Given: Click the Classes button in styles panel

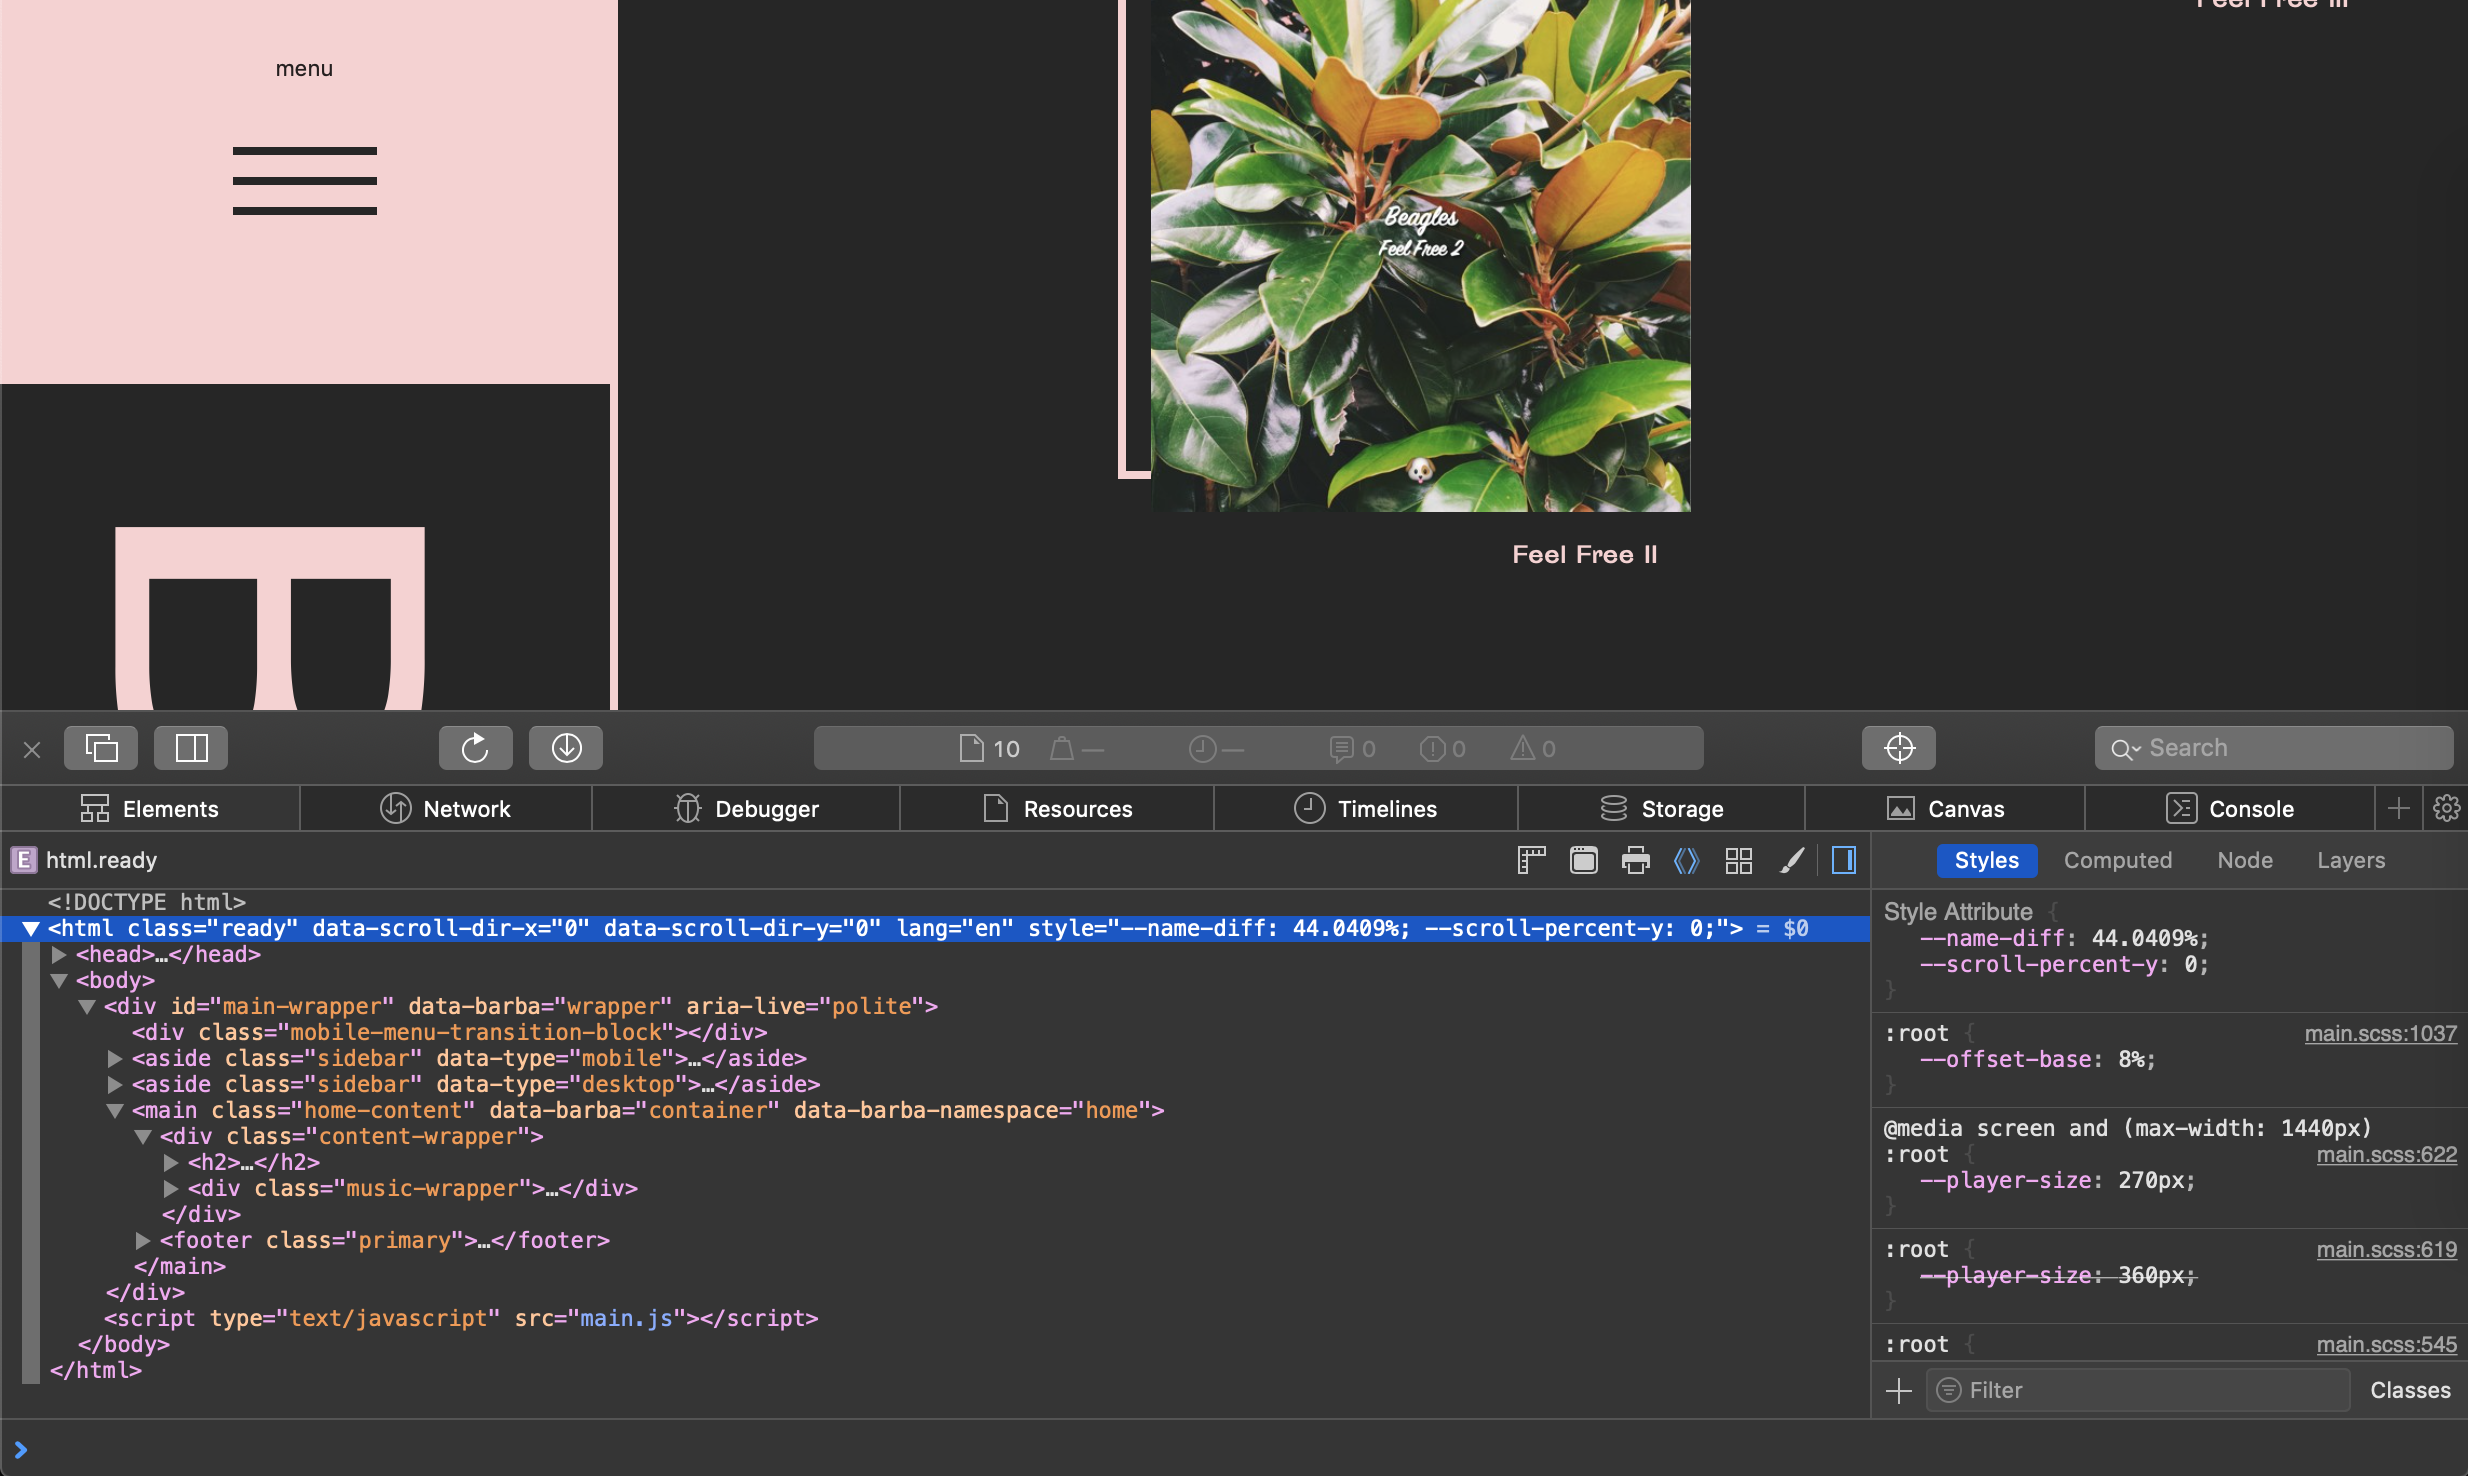Looking at the screenshot, I should click(x=2409, y=1390).
